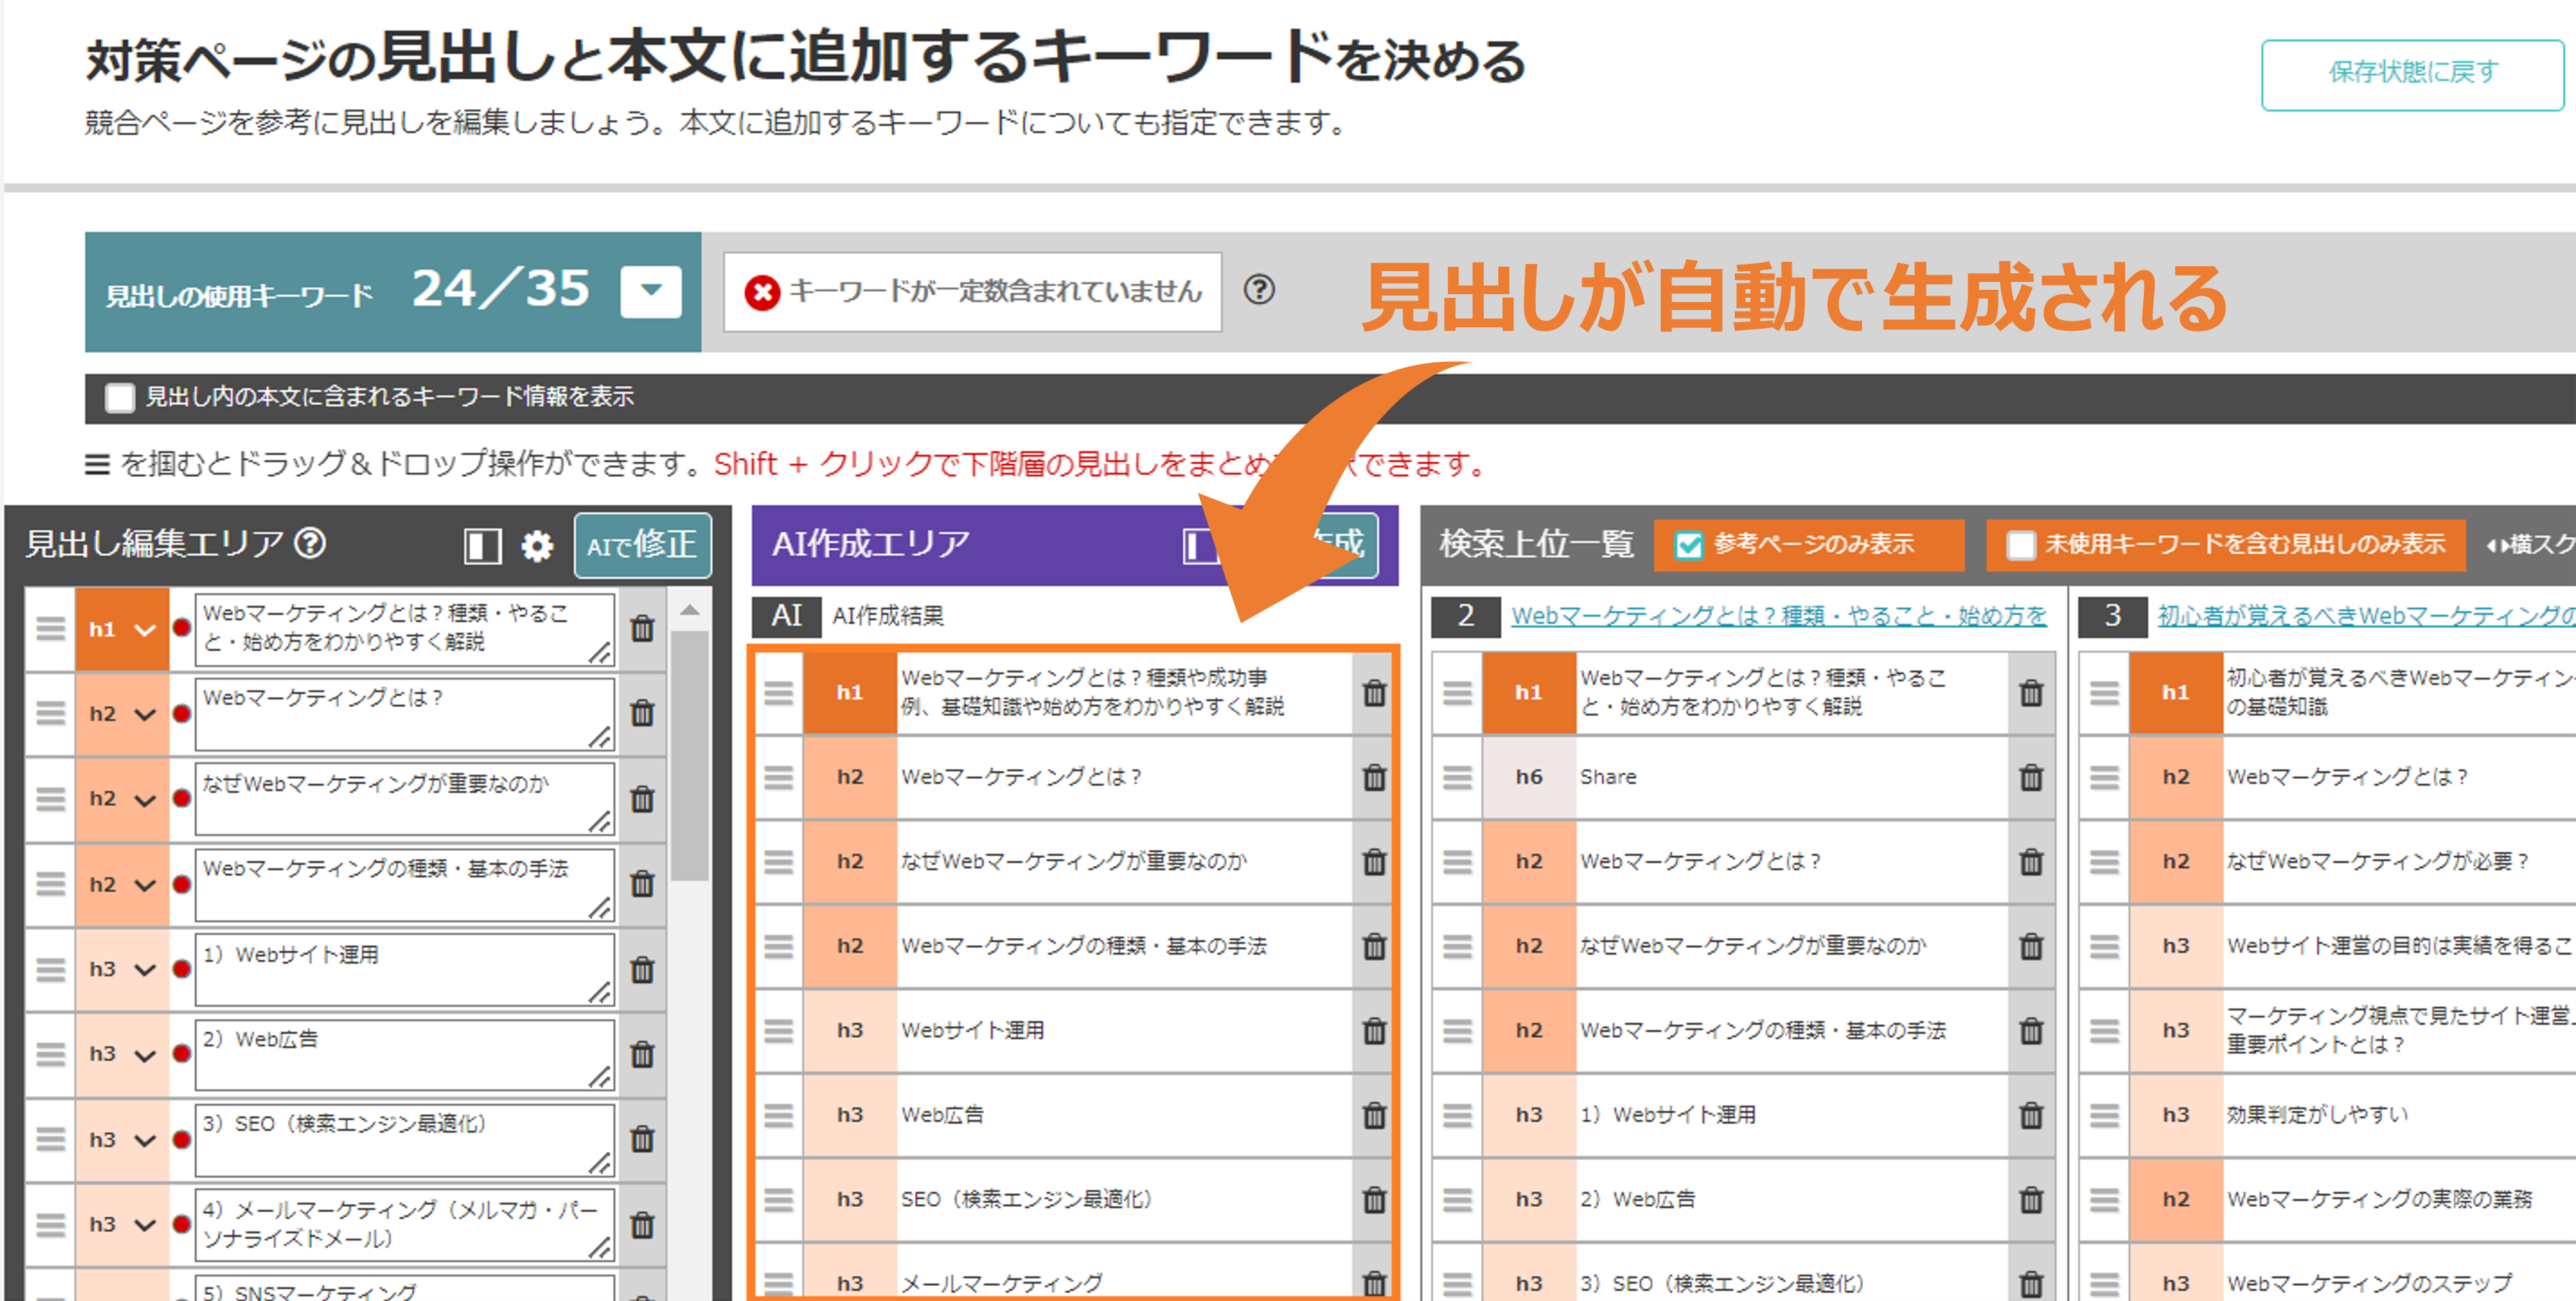Screen dimensions: 2576x1301
Task: Toggle 見出し内の本文に含まれるキーワード情報を表示 checkbox
Action: 120,397
